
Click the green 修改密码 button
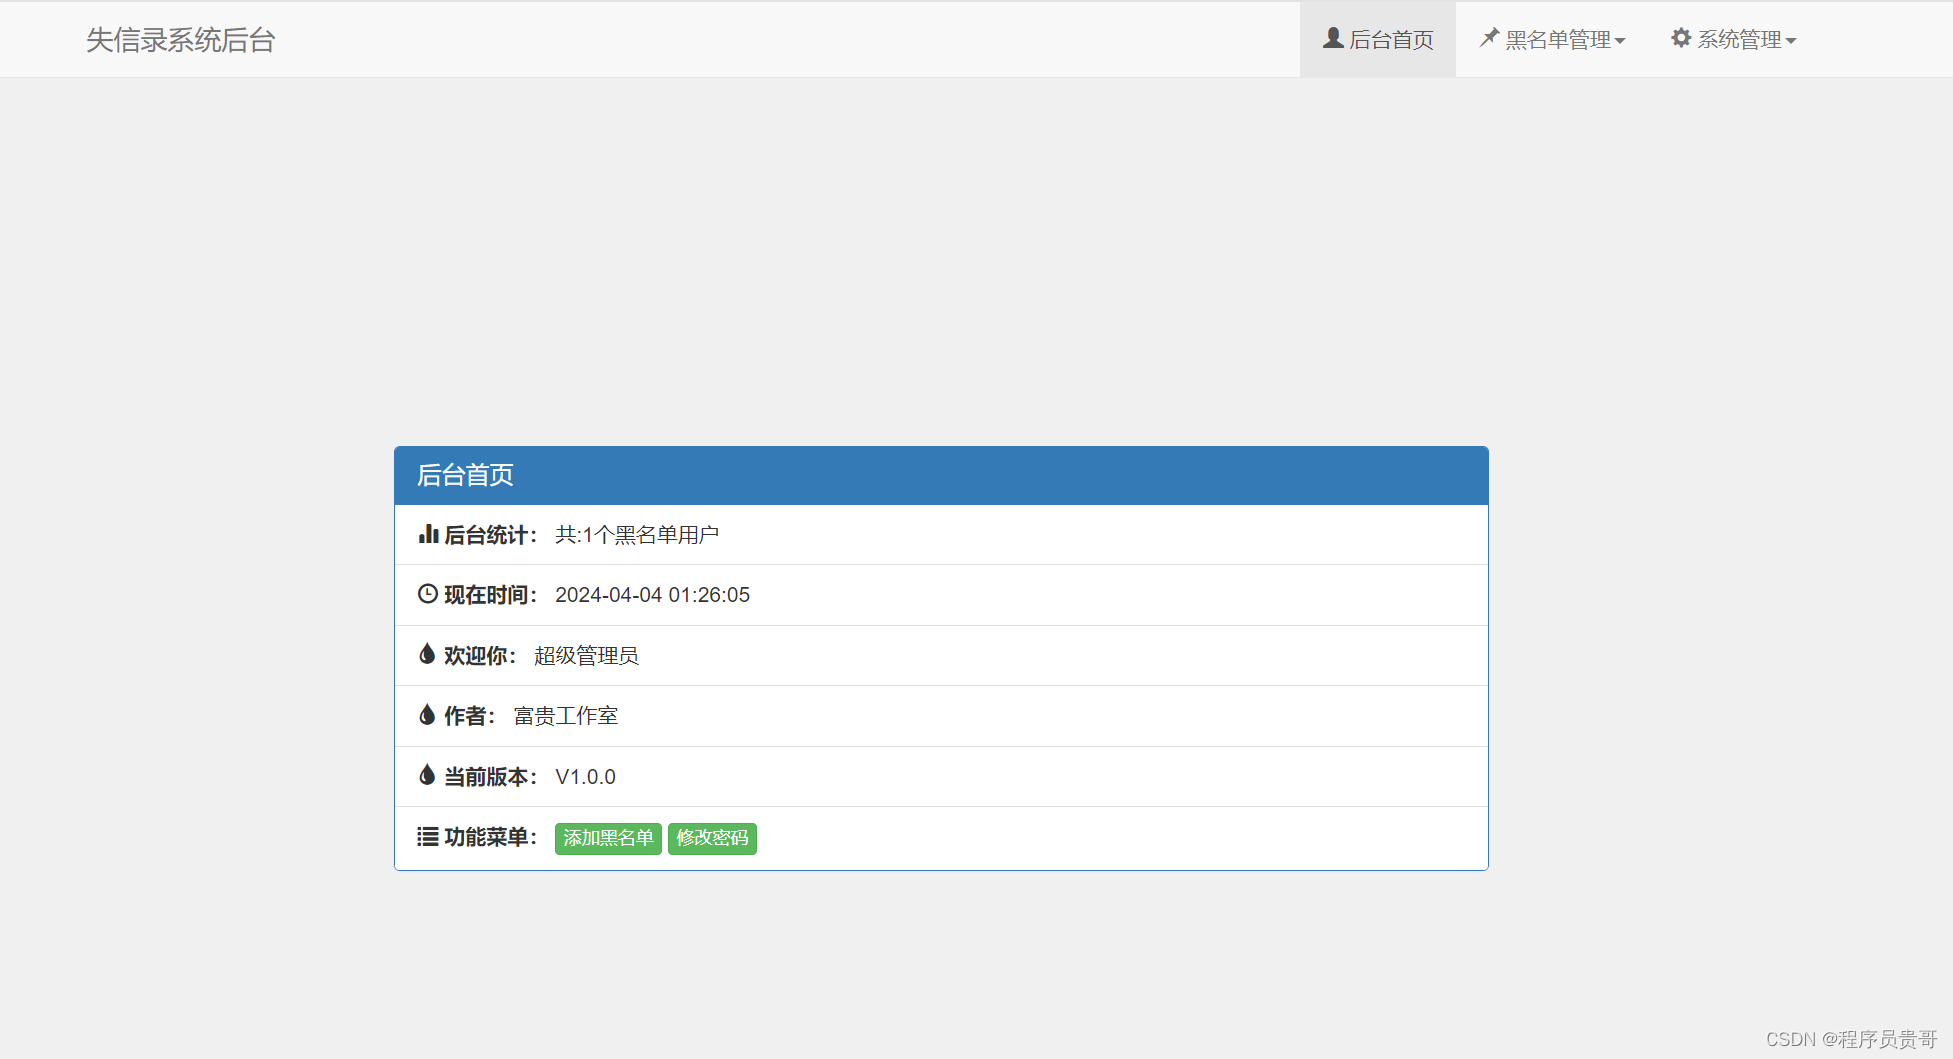(712, 838)
